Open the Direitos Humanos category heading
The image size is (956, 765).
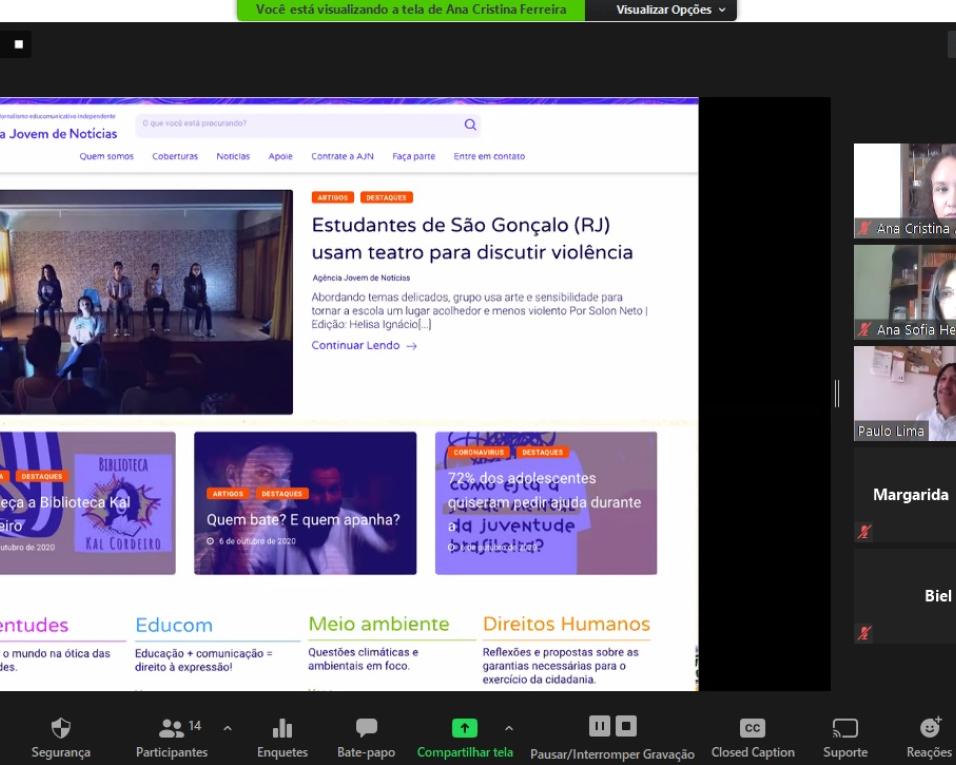[x=566, y=624]
